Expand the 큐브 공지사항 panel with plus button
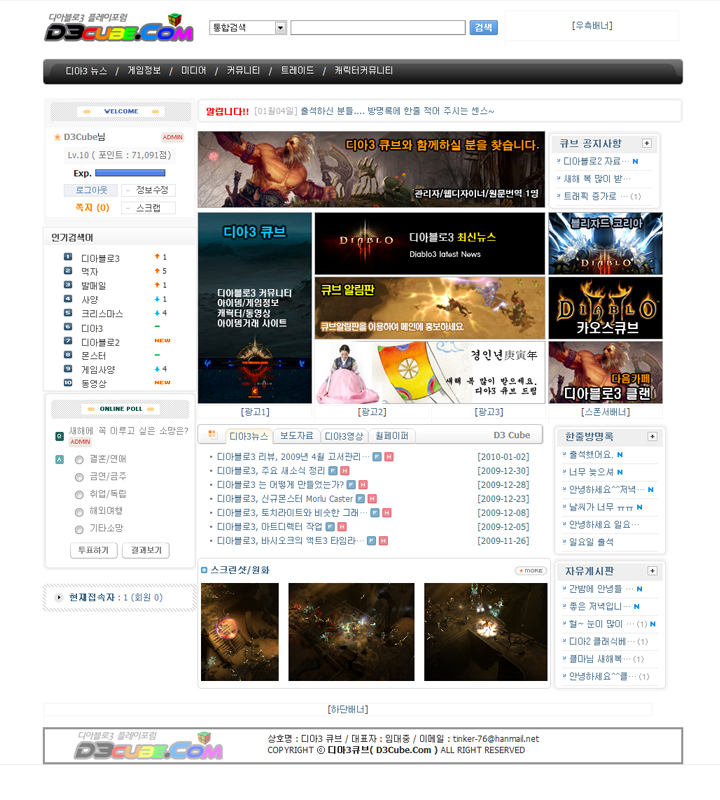The height and width of the screenshot is (800, 720). pos(647,143)
